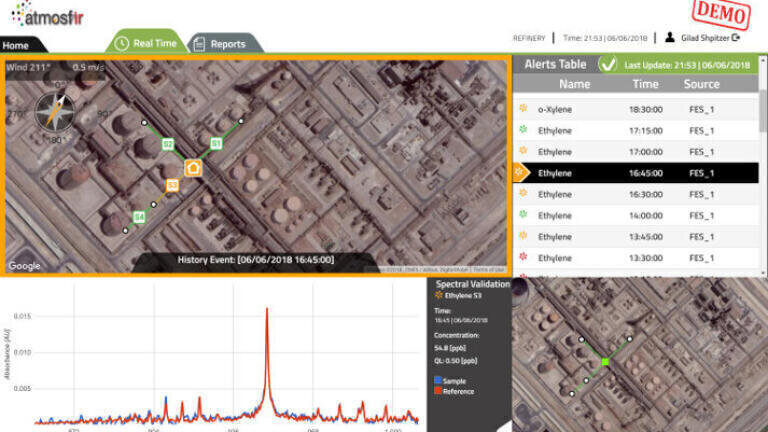
Task: Select the S2 sensor marker on map
Action: [168, 144]
